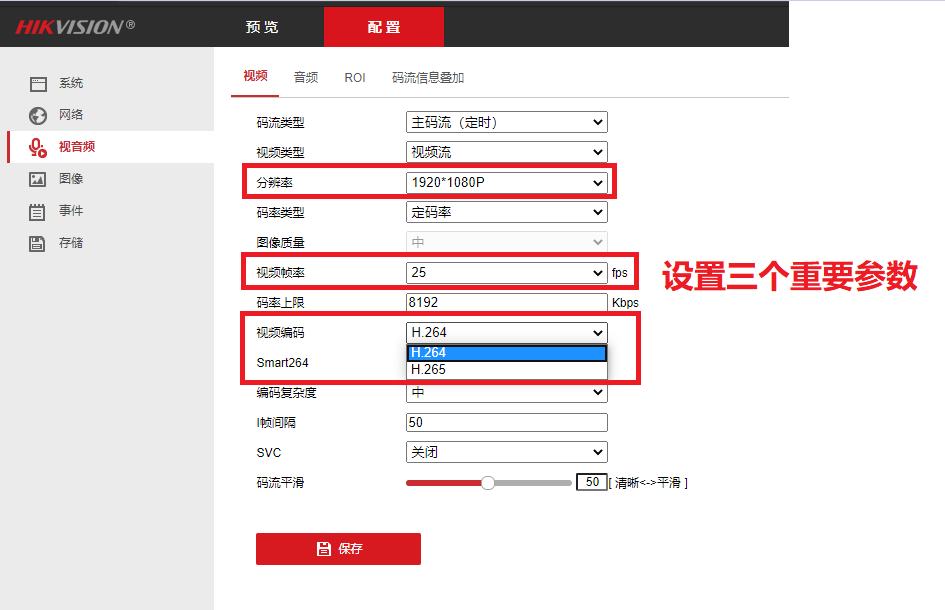
Task: Open the 视频类型 dropdown
Action: pyautogui.click(x=507, y=152)
